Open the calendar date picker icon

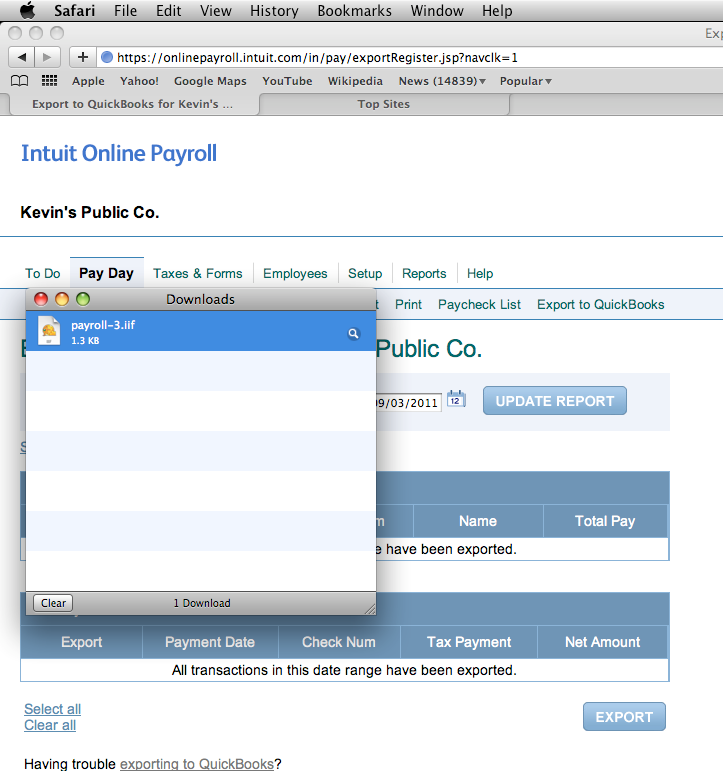click(x=456, y=399)
